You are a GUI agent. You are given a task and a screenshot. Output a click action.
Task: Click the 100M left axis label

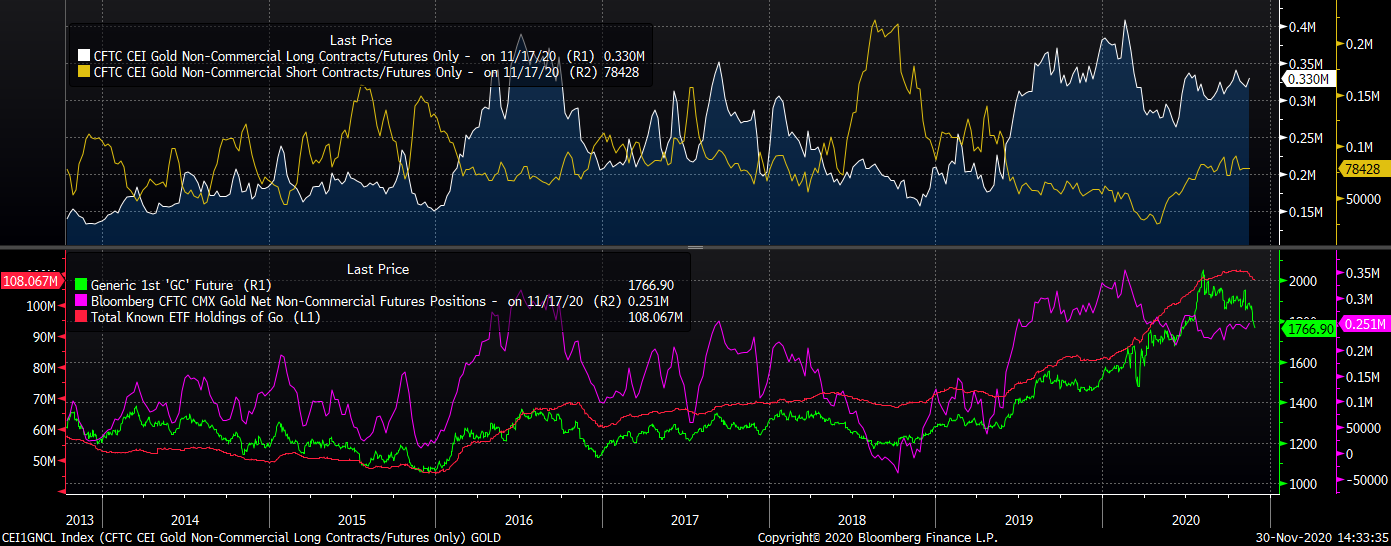point(41,306)
